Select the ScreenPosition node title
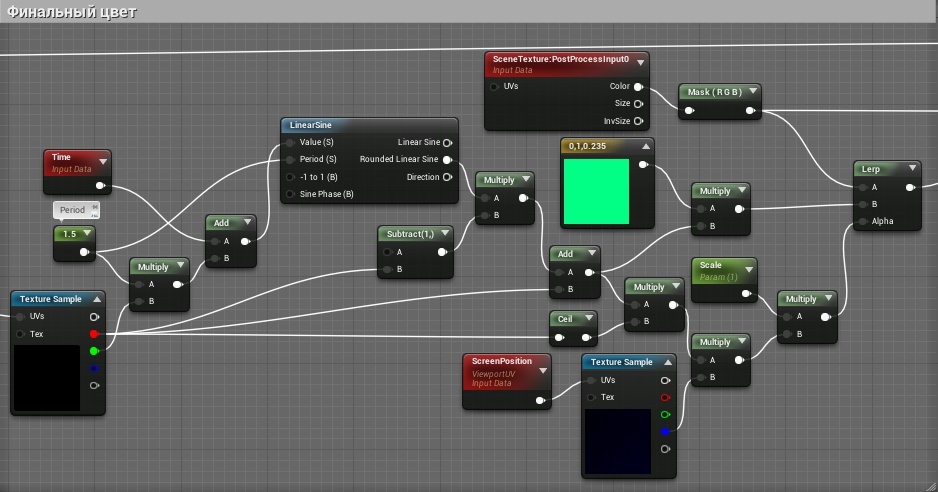 coord(501,361)
